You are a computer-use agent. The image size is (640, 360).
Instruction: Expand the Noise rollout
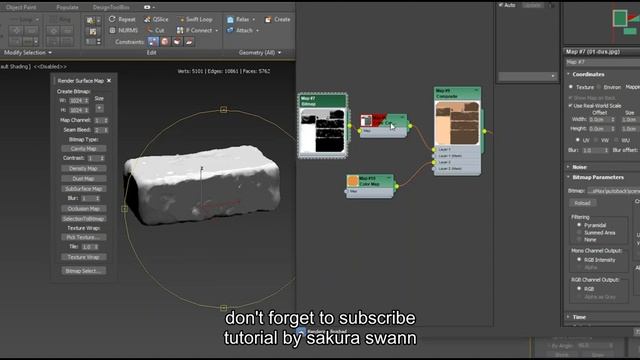click(x=569, y=167)
